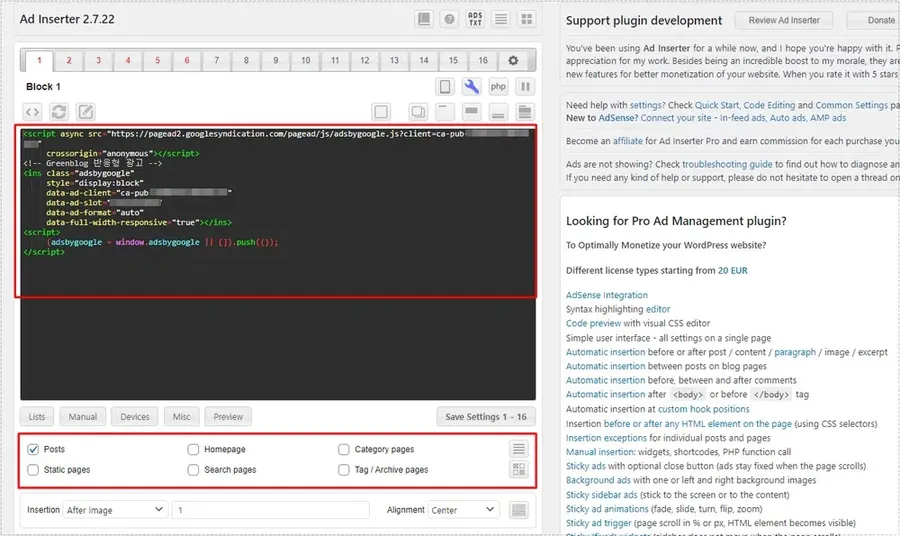Viewport: 900px width, 536px height.
Task: Open the affiliate link
Action: [x=627, y=141]
